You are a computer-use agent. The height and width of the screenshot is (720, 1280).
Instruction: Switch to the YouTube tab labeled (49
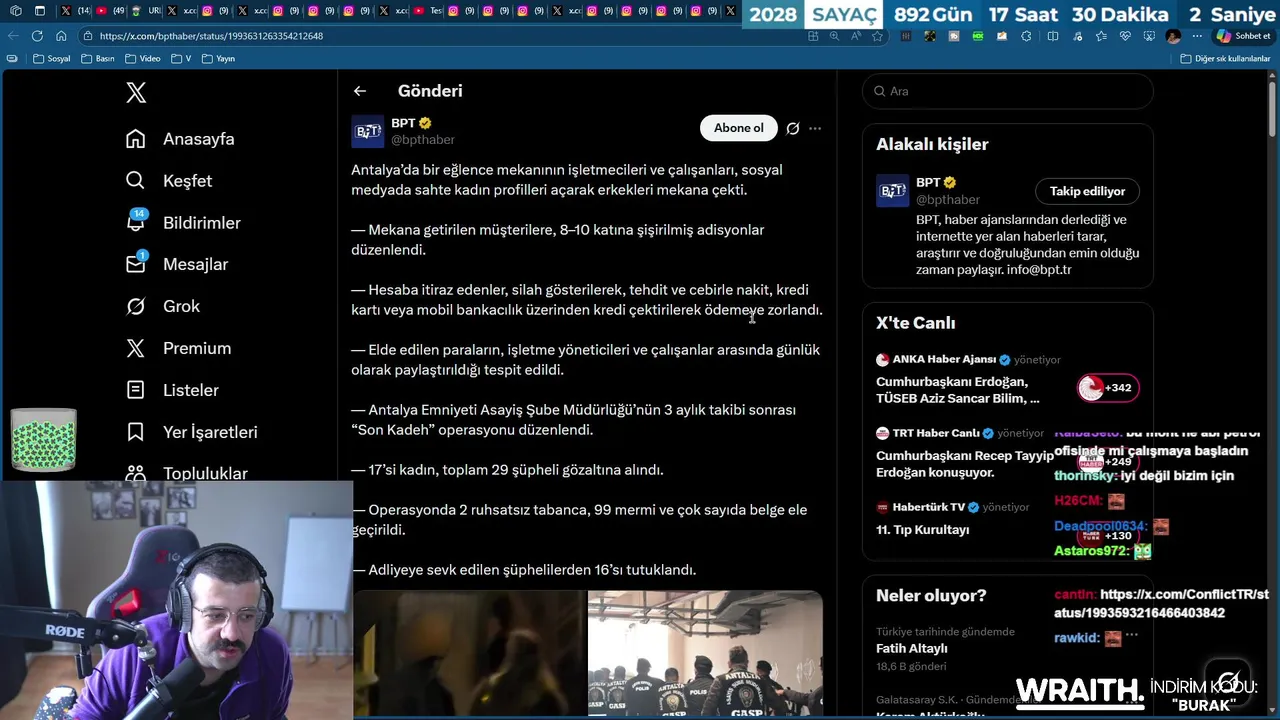pyautogui.click(x=110, y=11)
